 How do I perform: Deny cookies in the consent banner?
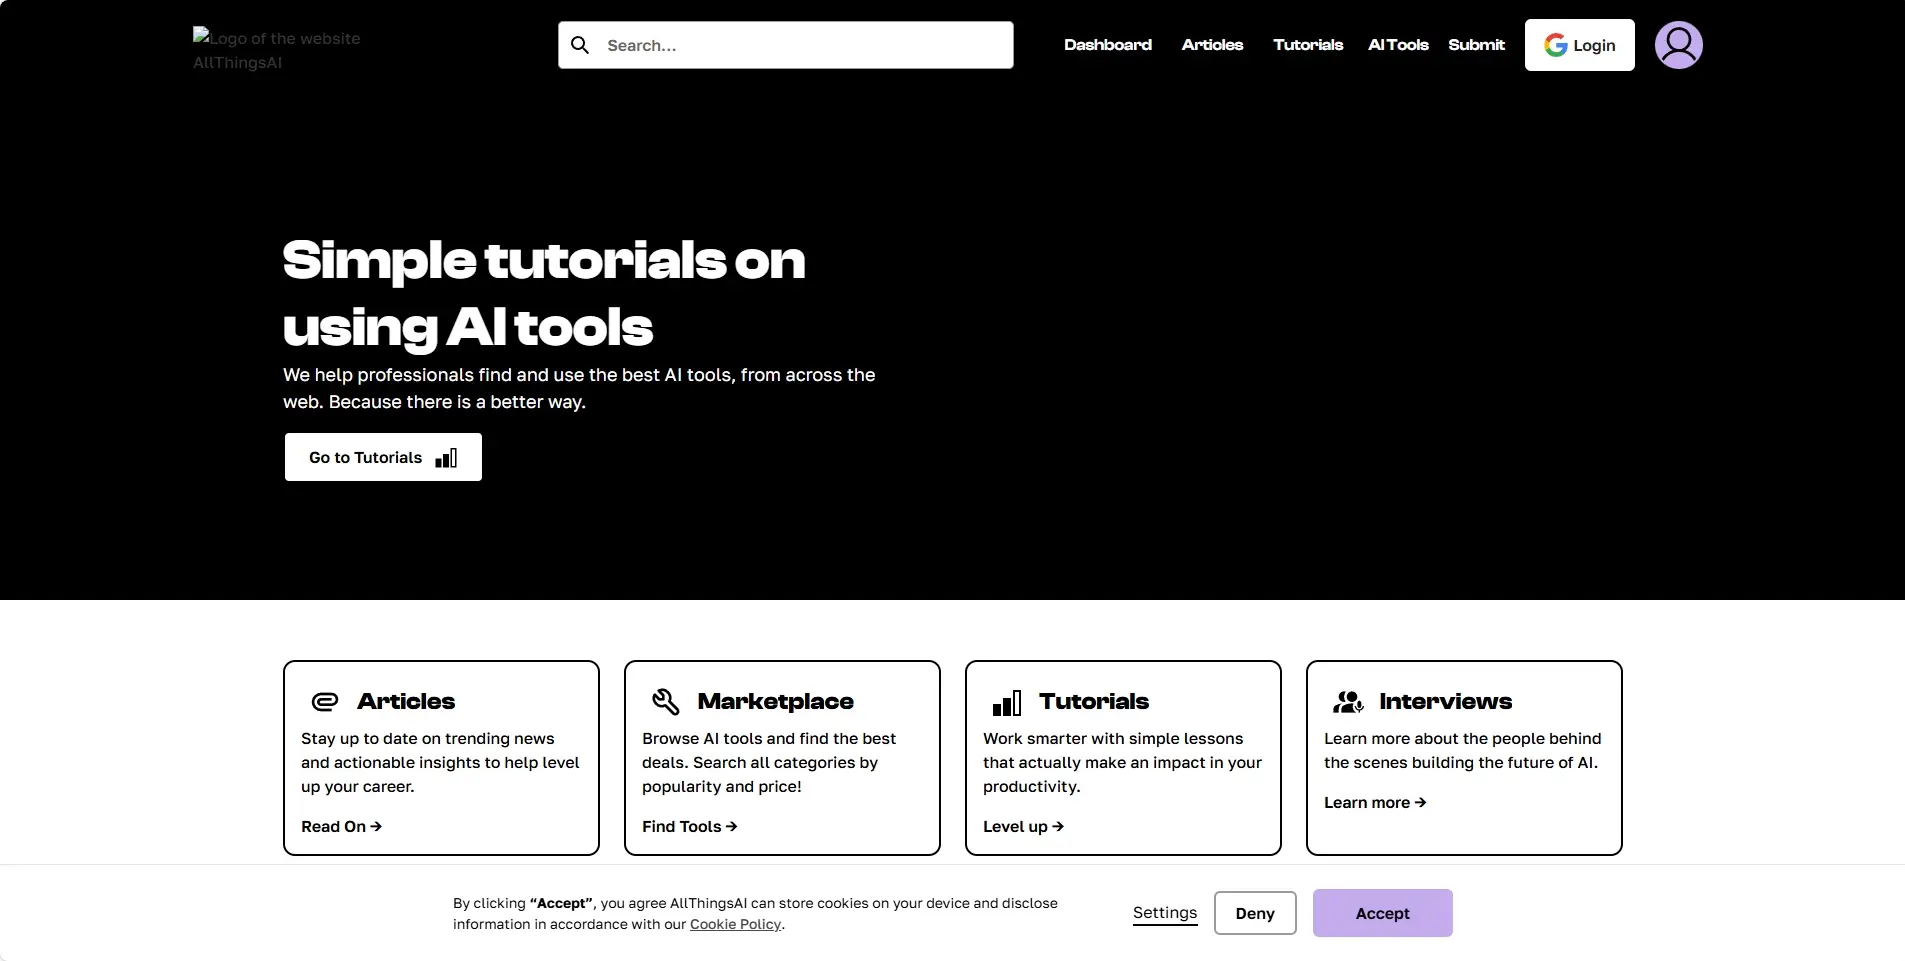click(1254, 913)
